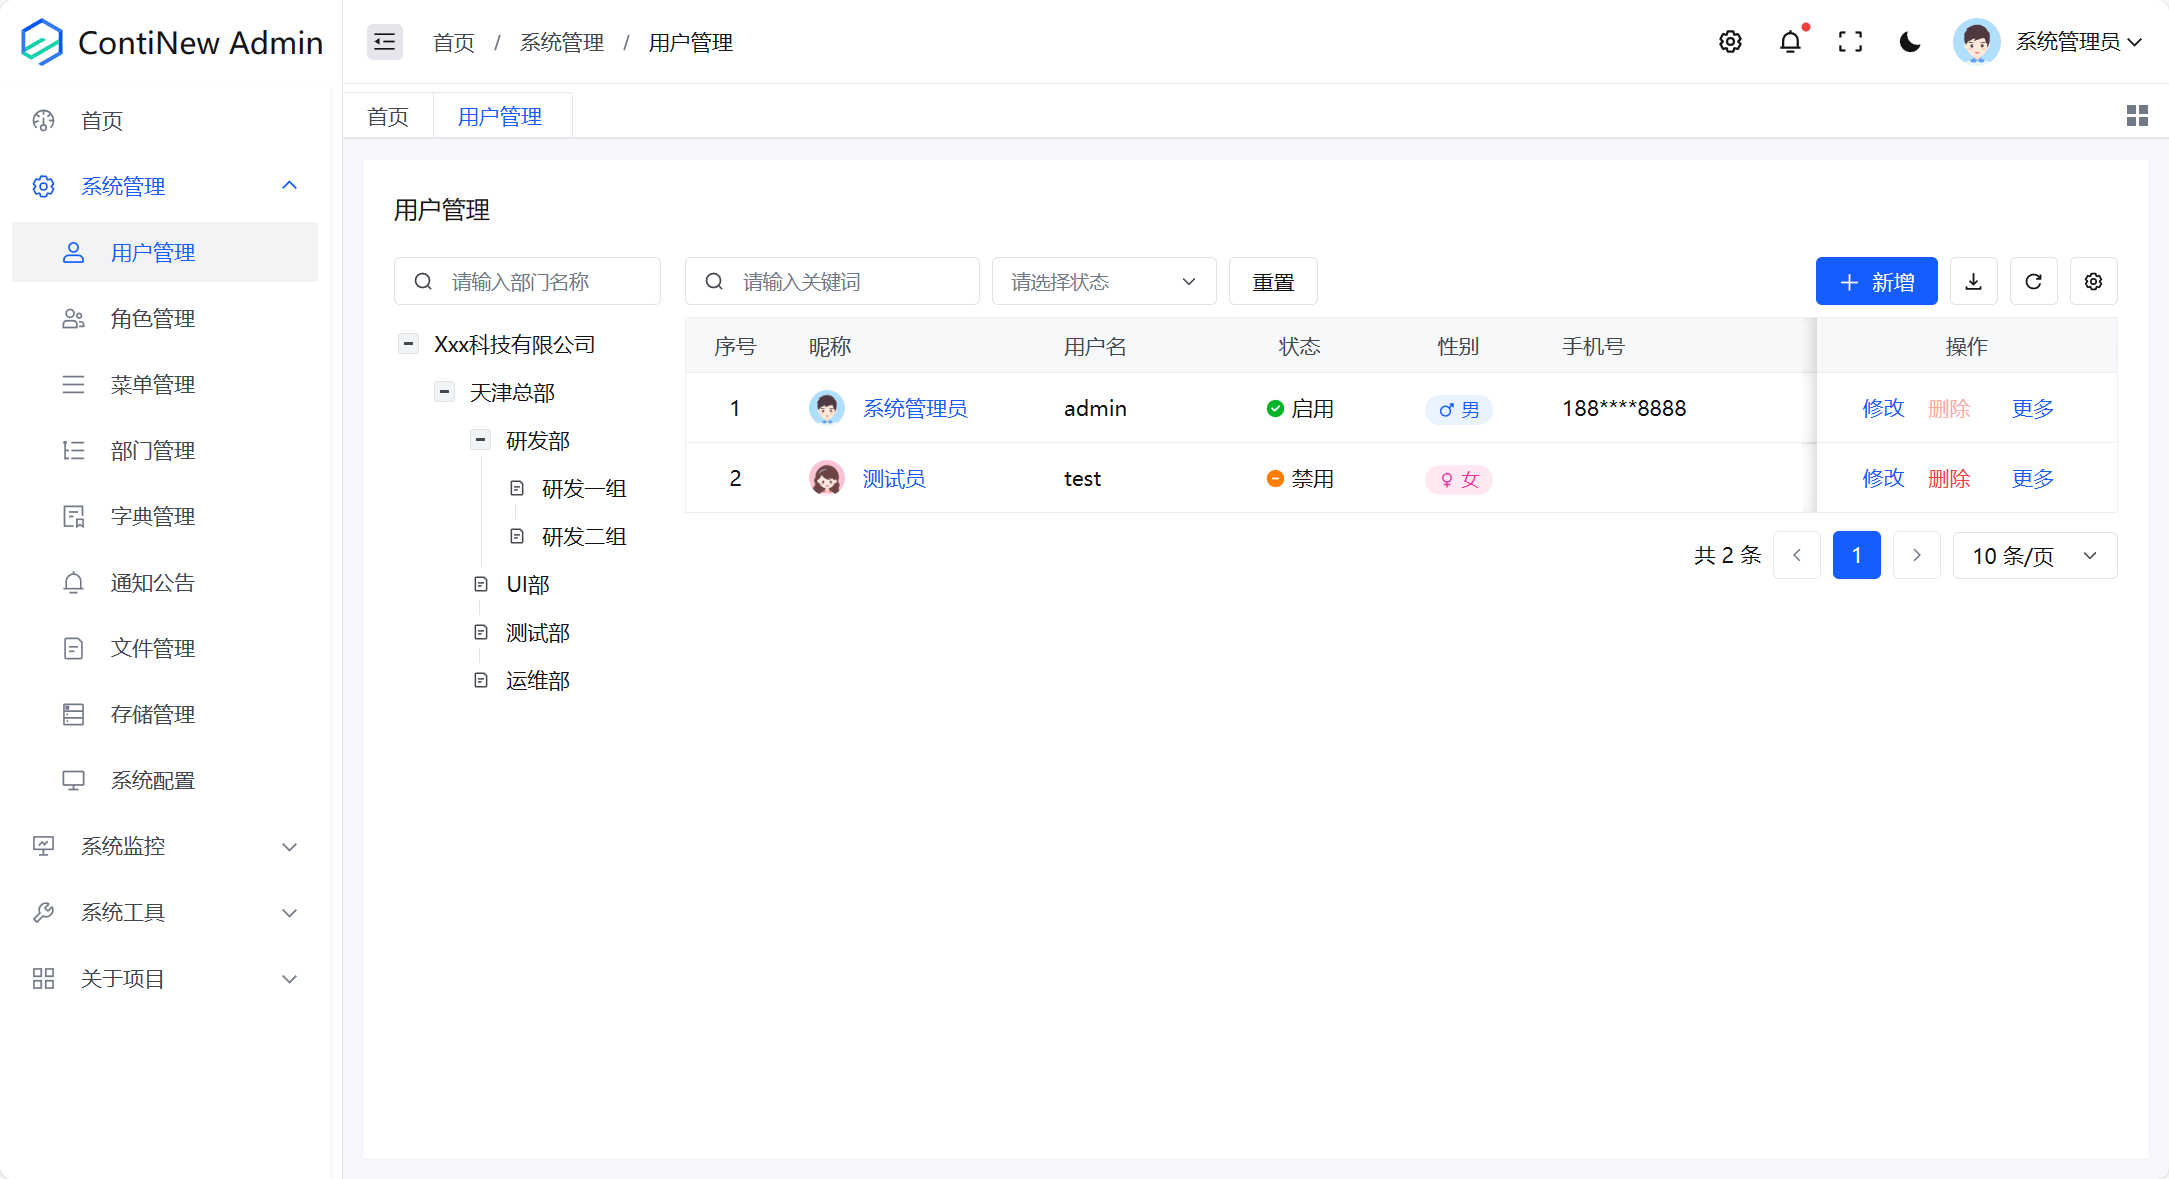Click the 新增 button to add user

pyautogui.click(x=1876, y=281)
